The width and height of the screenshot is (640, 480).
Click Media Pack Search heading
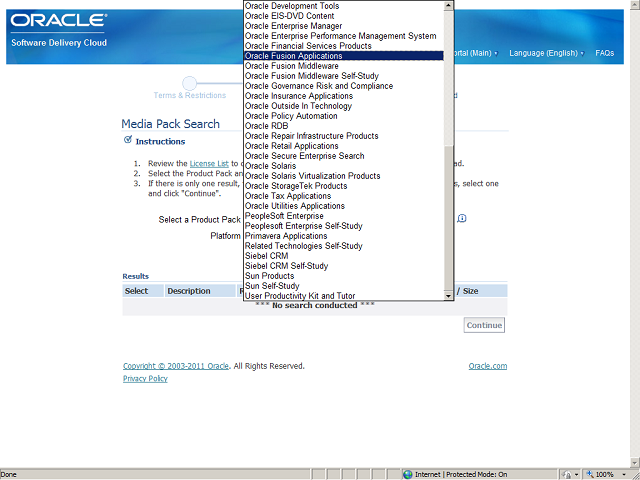click(171, 124)
